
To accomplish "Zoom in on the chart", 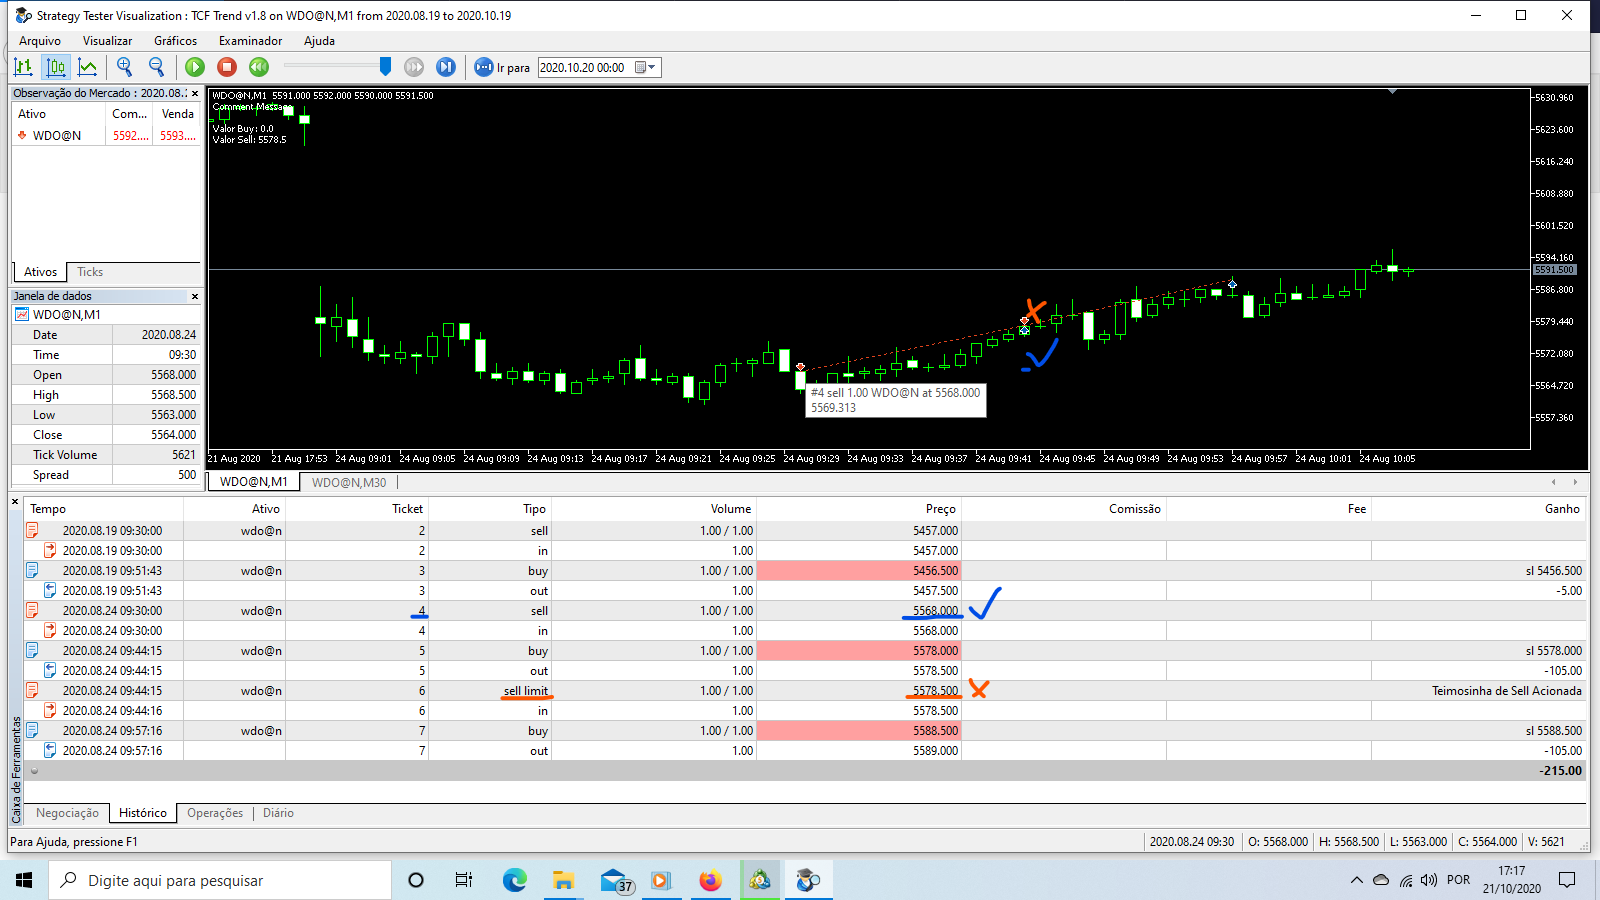I will tap(125, 67).
